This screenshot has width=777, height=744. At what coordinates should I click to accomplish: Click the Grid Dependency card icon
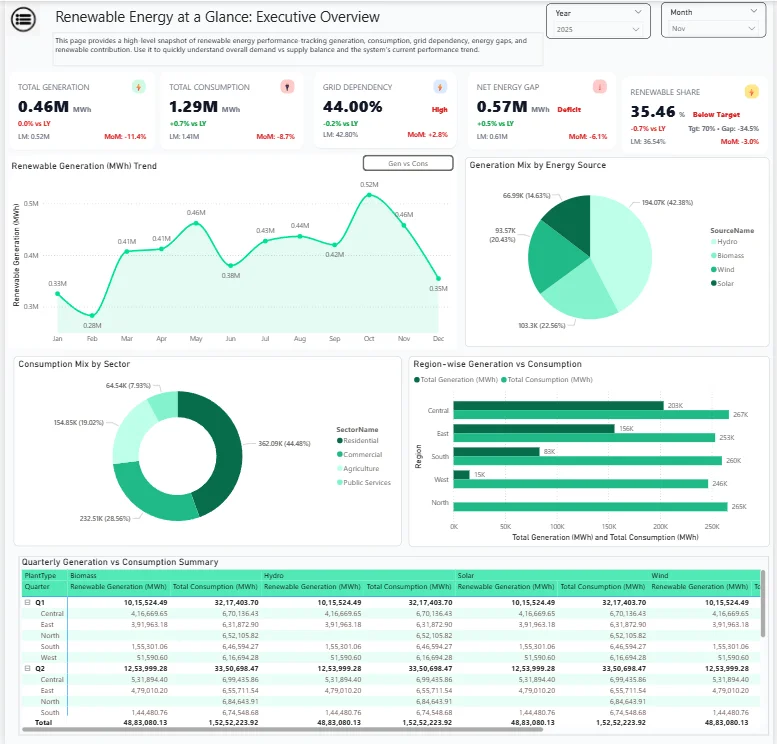click(440, 87)
